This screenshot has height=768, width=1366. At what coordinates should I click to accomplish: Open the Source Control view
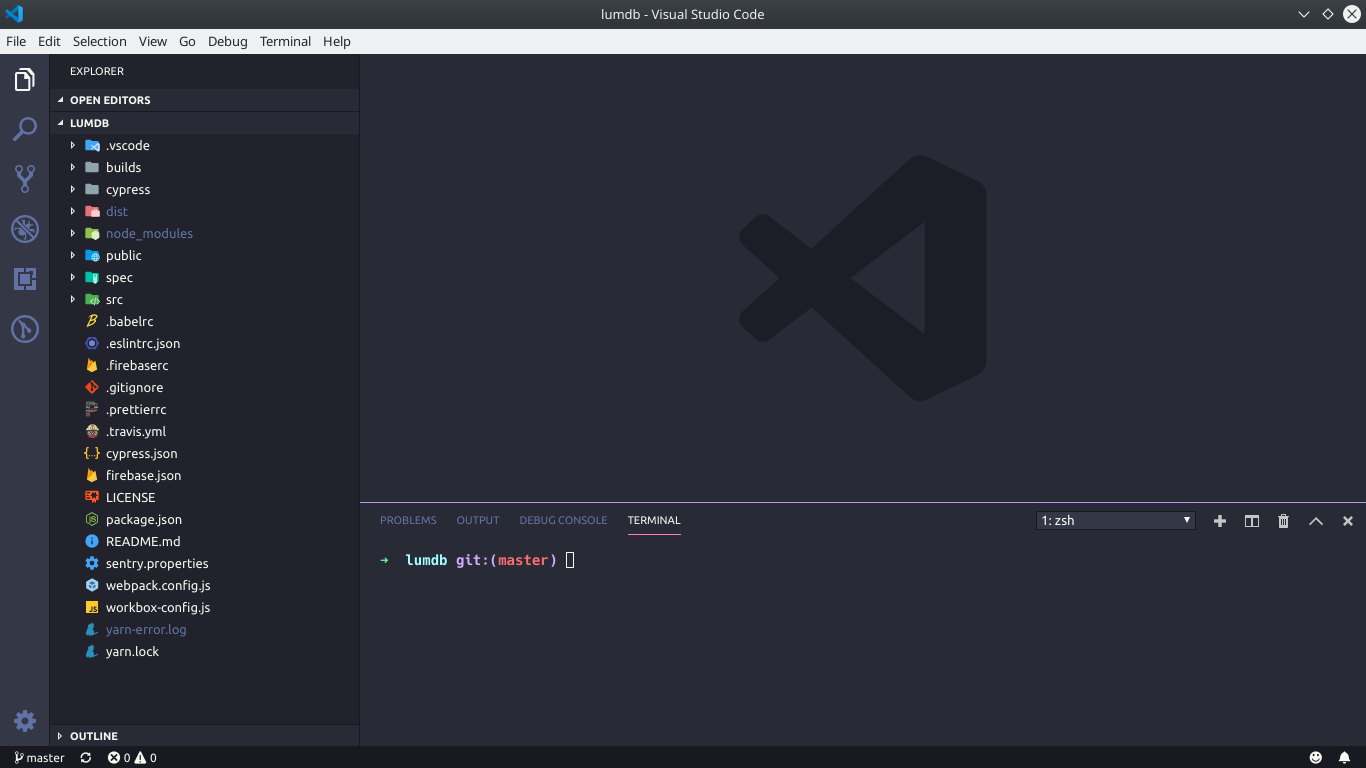(x=25, y=179)
